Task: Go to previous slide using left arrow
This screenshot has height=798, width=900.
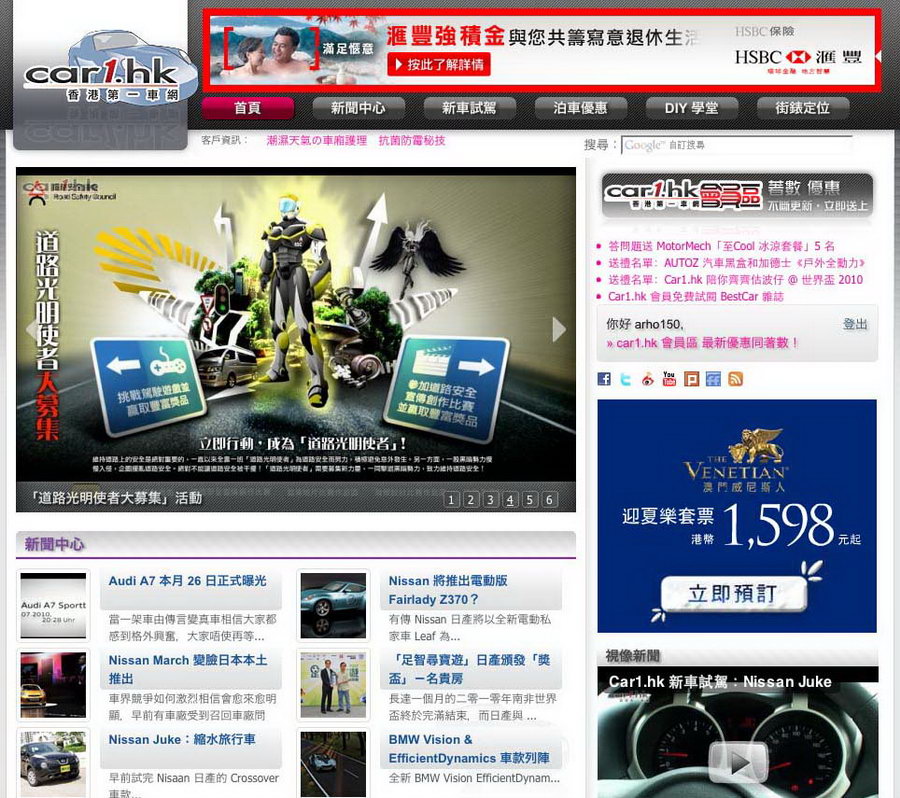Action: coord(30,330)
